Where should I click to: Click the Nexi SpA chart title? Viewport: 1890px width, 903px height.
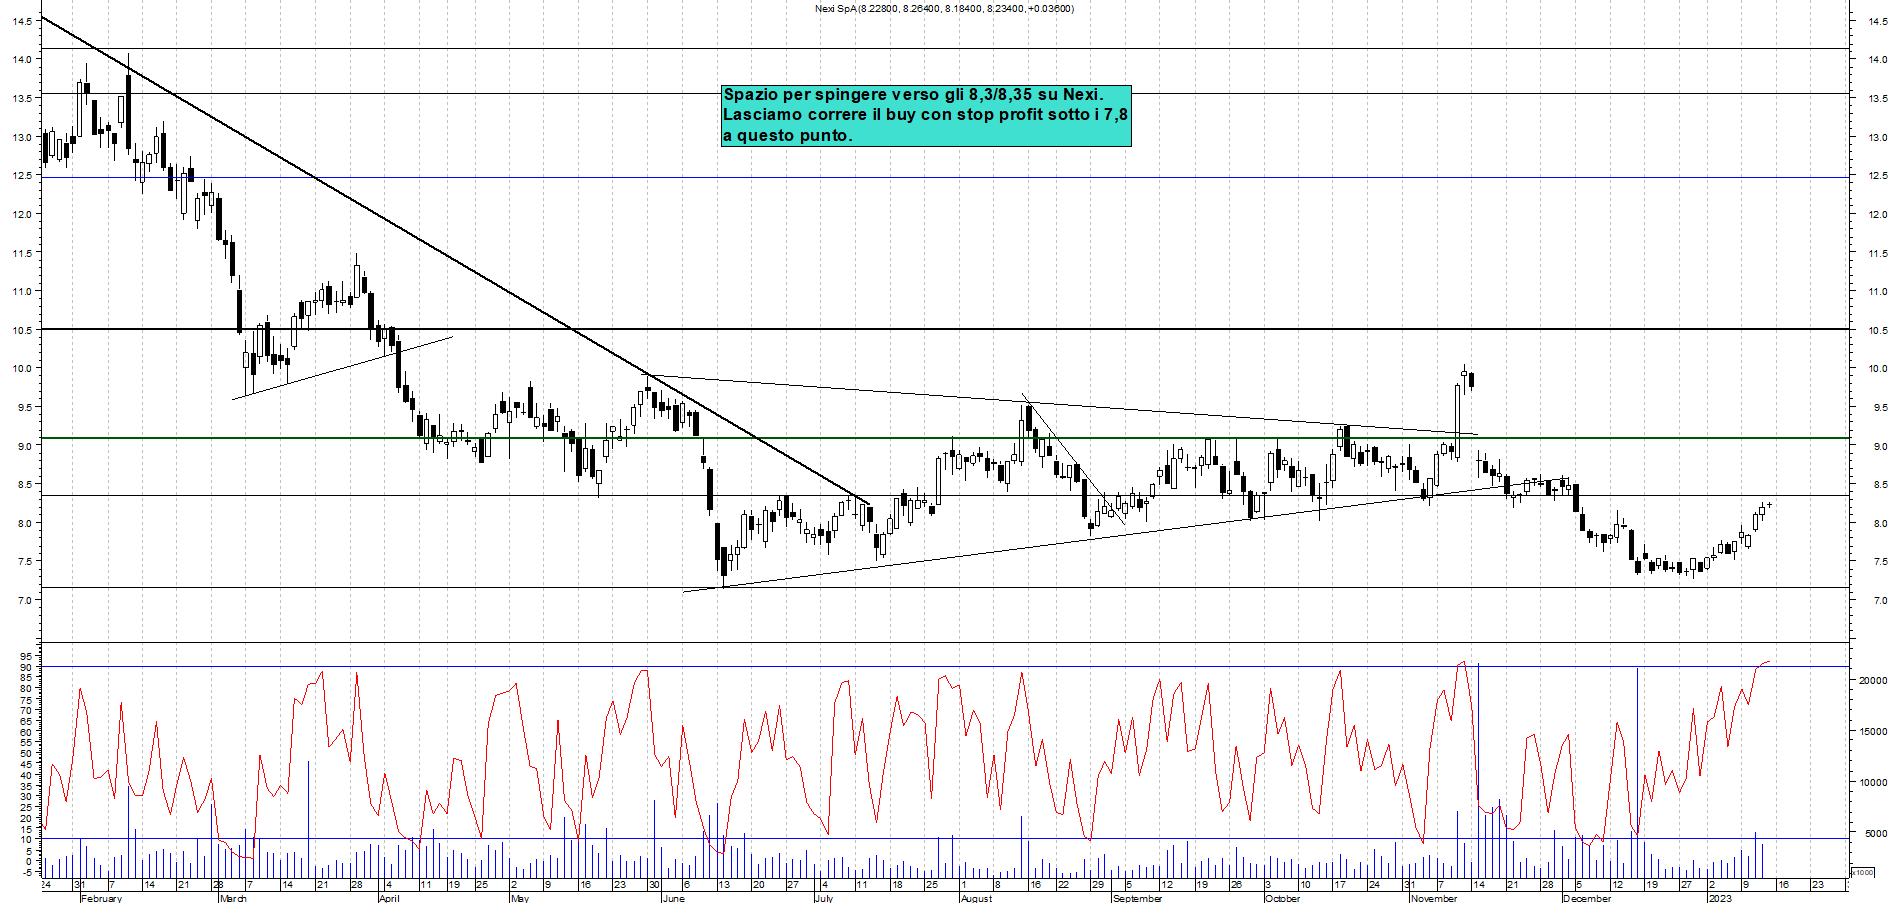pyautogui.click(x=944, y=9)
